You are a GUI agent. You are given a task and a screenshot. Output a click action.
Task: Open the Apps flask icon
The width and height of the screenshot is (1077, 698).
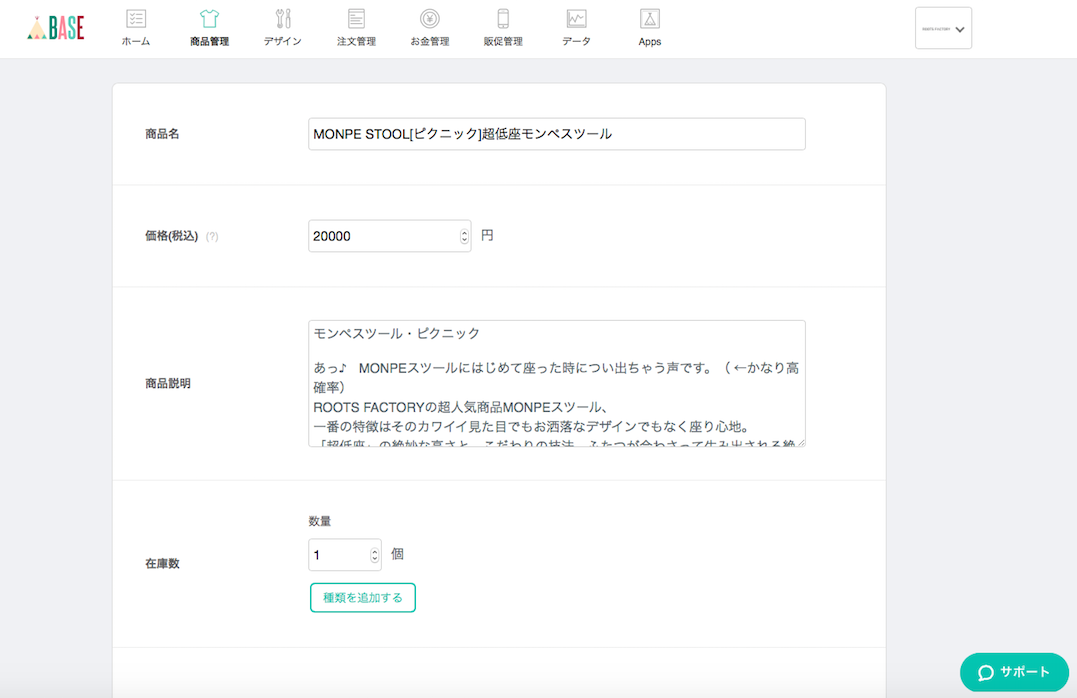click(x=650, y=19)
